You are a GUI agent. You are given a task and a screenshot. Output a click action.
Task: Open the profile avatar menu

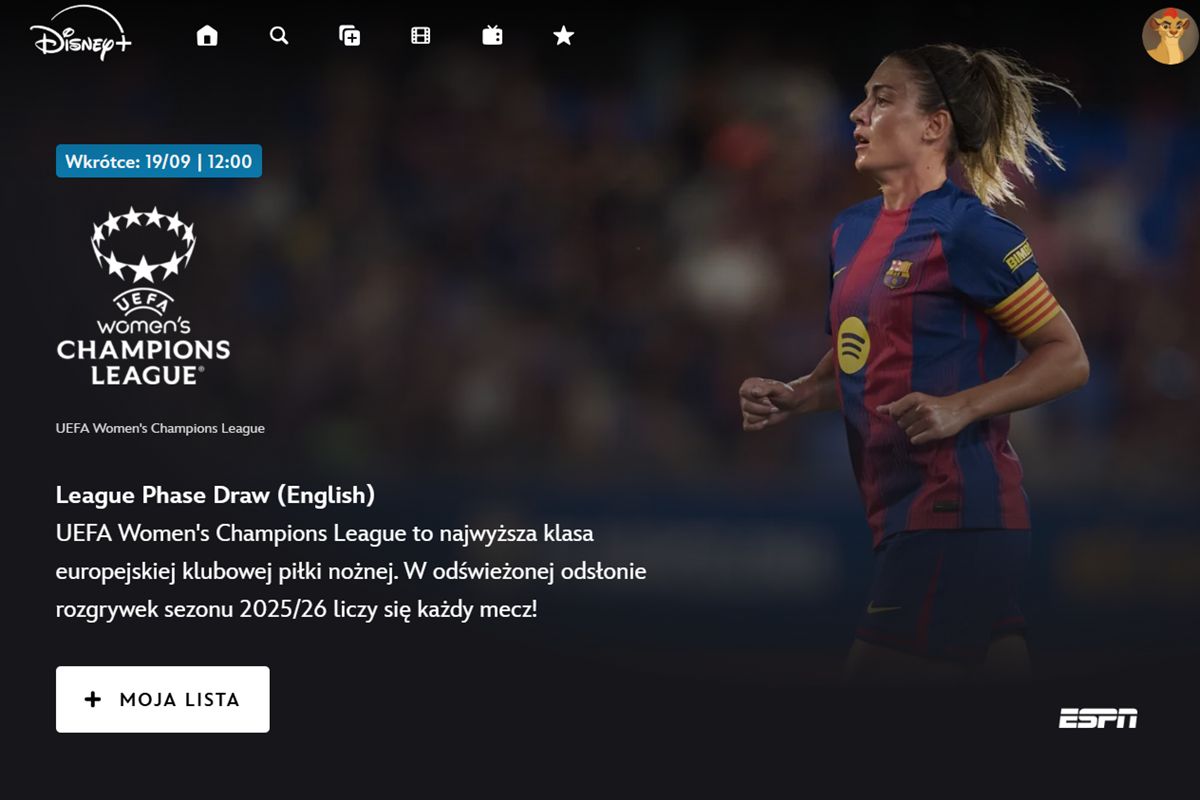(x=1170, y=36)
